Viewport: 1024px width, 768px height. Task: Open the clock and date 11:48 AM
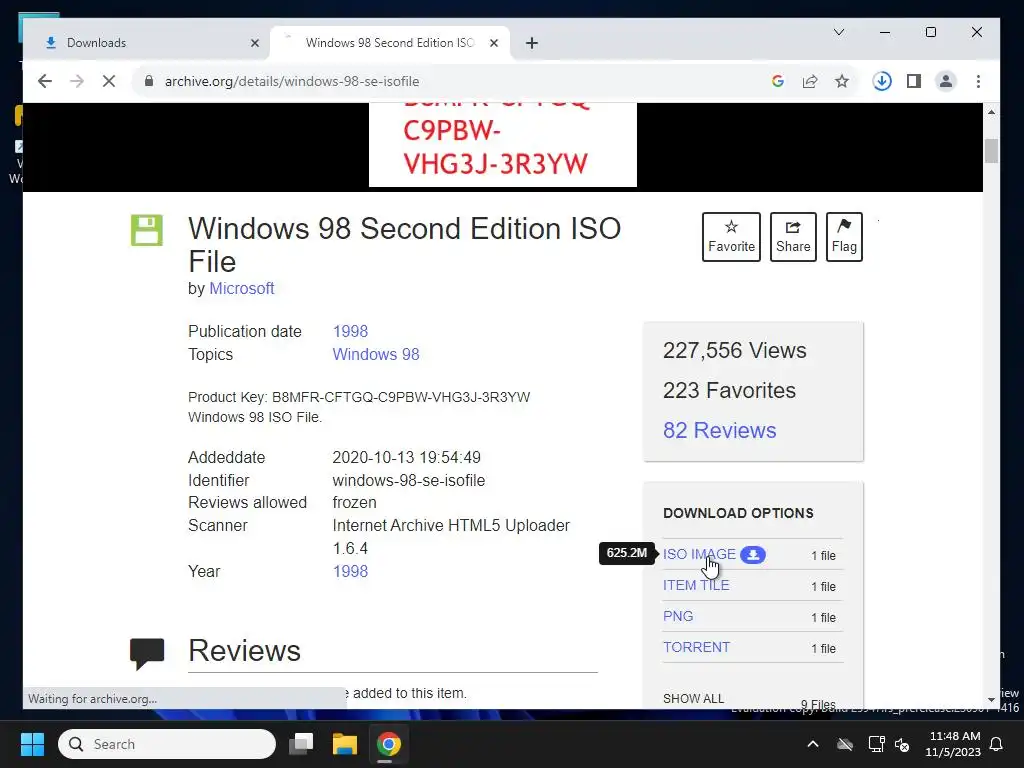tap(953, 744)
